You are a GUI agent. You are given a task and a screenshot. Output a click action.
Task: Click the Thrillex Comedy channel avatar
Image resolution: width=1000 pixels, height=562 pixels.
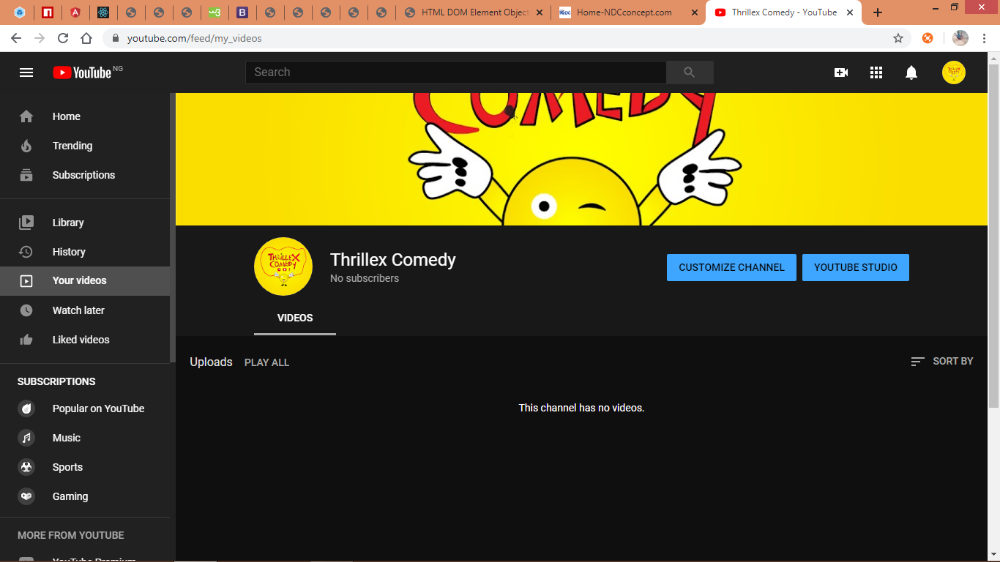click(x=283, y=267)
